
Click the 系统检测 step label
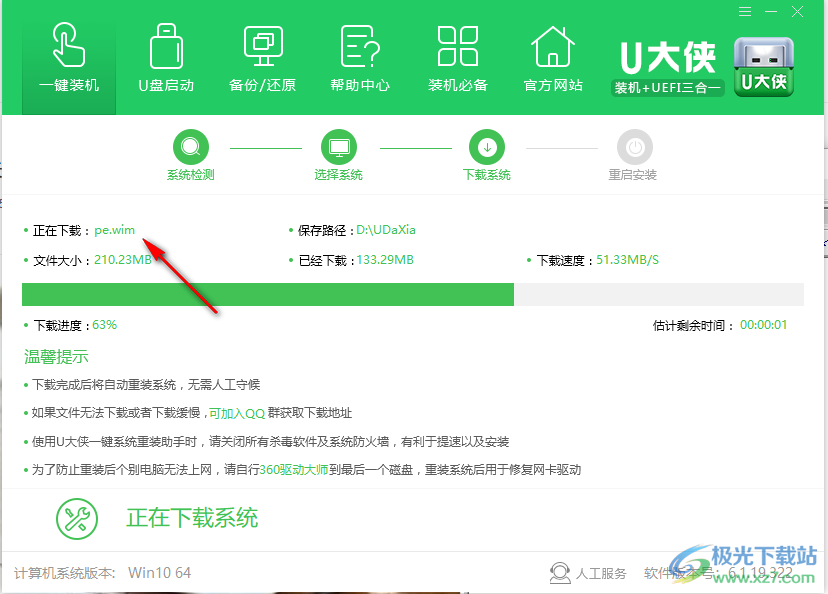click(x=191, y=175)
